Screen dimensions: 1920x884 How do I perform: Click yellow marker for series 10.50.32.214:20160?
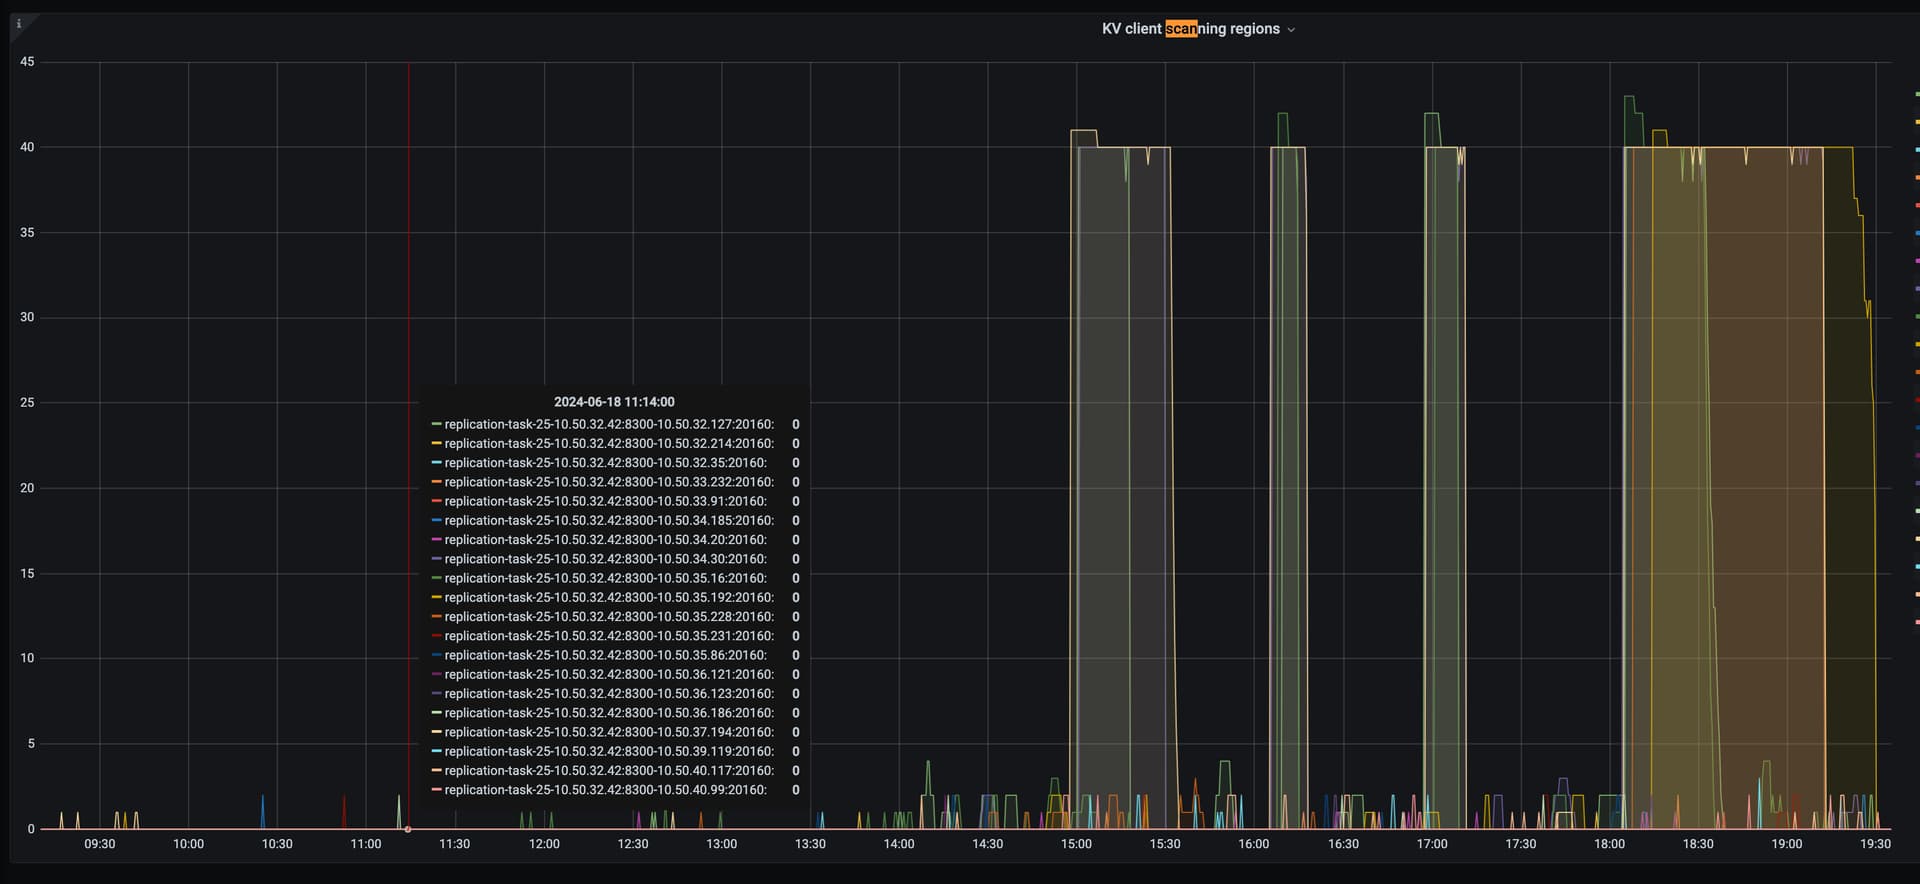point(436,444)
